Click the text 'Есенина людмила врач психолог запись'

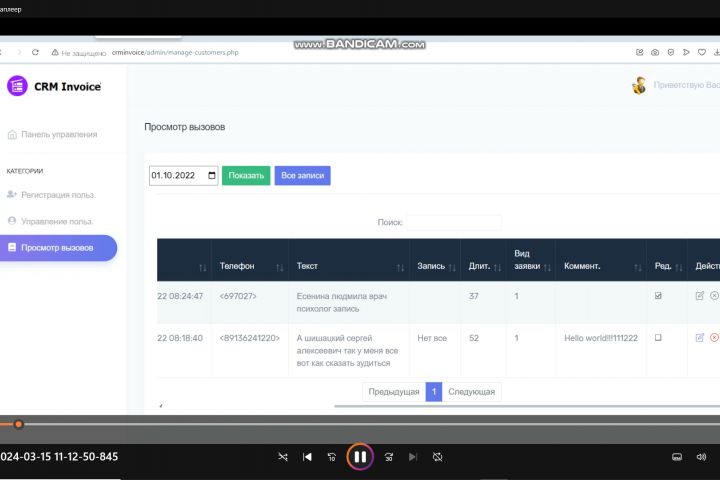pos(342,303)
